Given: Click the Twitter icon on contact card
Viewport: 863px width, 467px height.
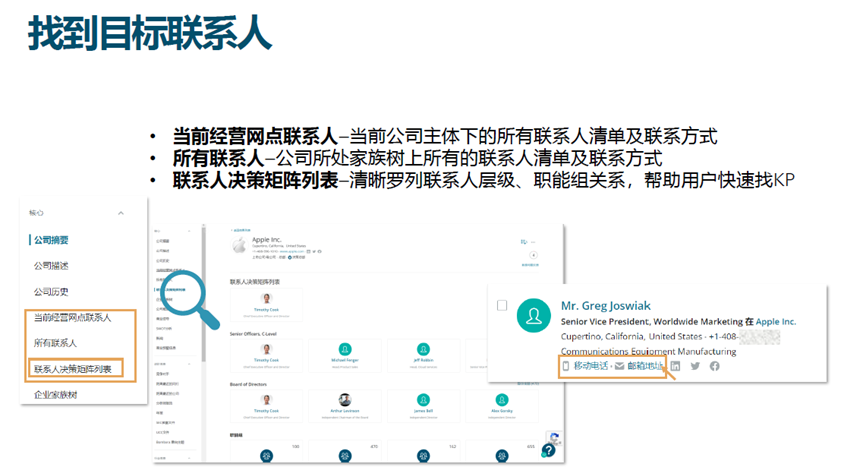Looking at the screenshot, I should click(695, 366).
